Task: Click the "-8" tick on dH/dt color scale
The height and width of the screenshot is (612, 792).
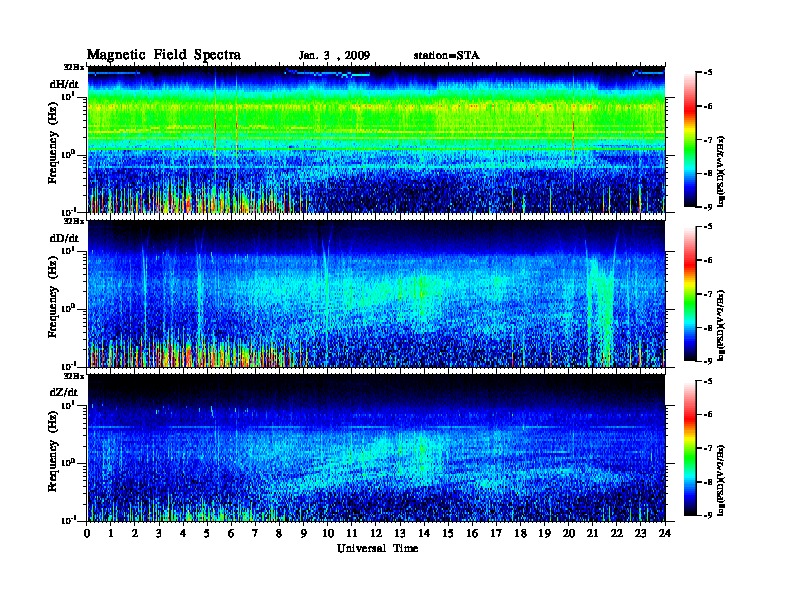Action: [x=709, y=173]
